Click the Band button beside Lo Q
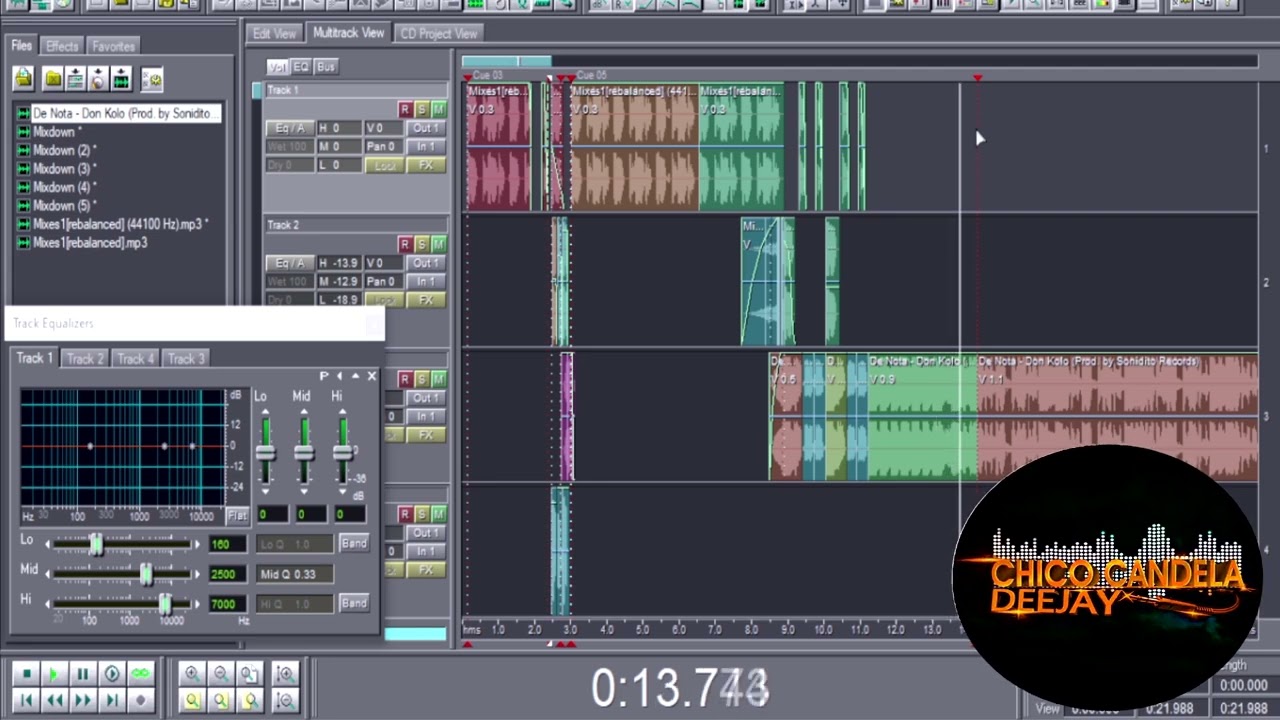This screenshot has width=1280, height=720. 354,543
